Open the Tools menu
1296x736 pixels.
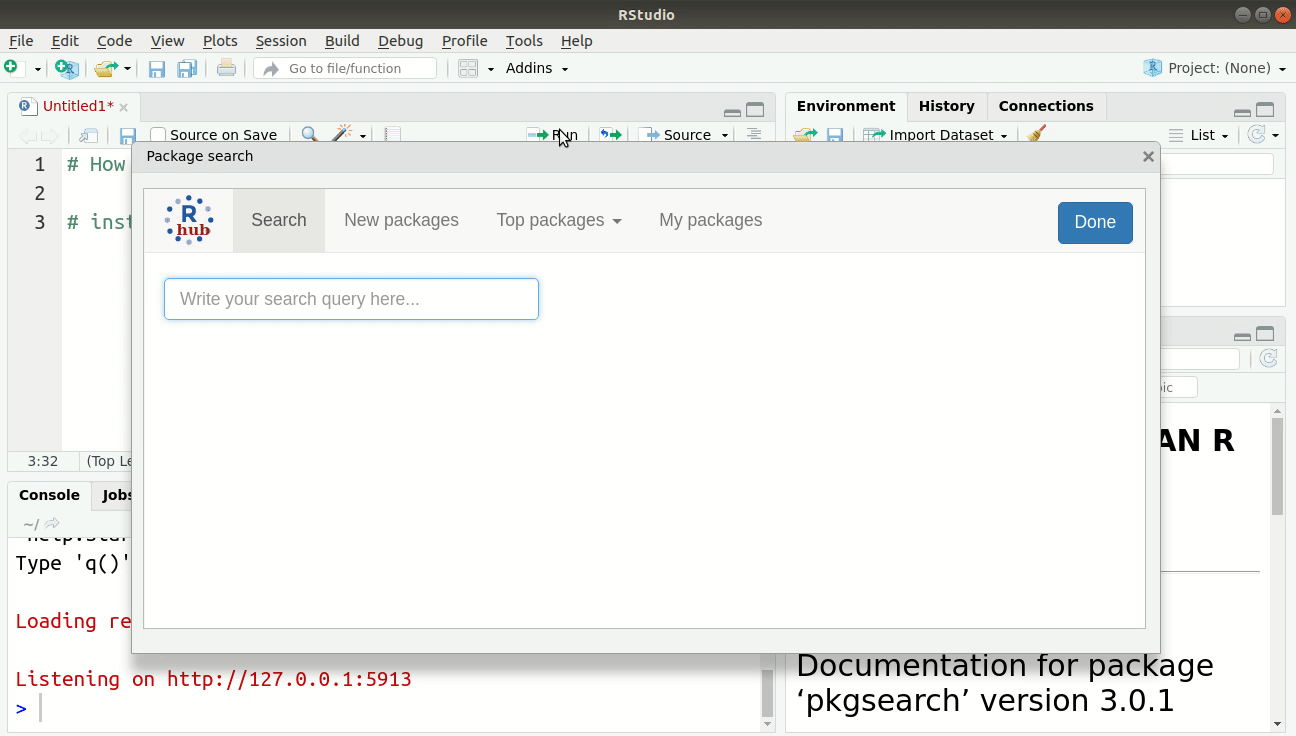[x=524, y=41]
